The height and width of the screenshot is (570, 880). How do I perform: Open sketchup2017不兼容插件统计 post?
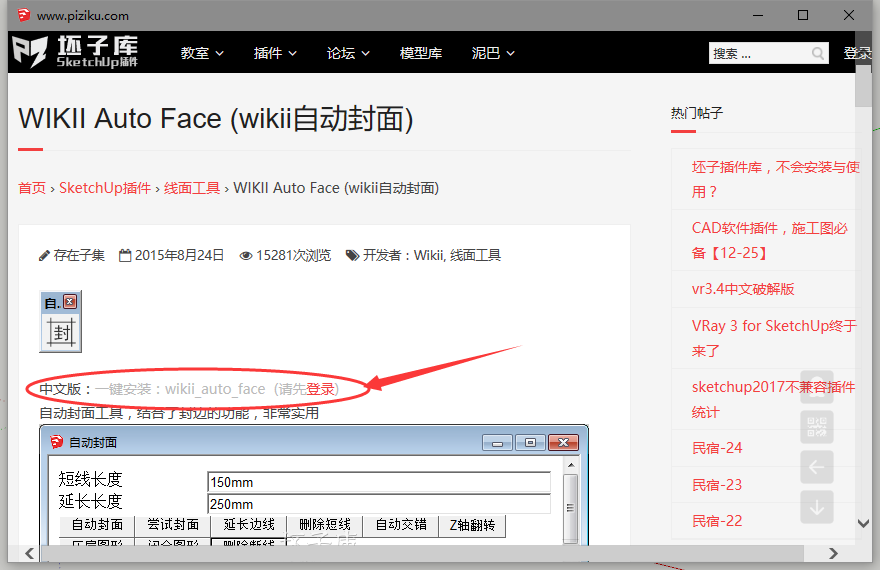coord(773,399)
